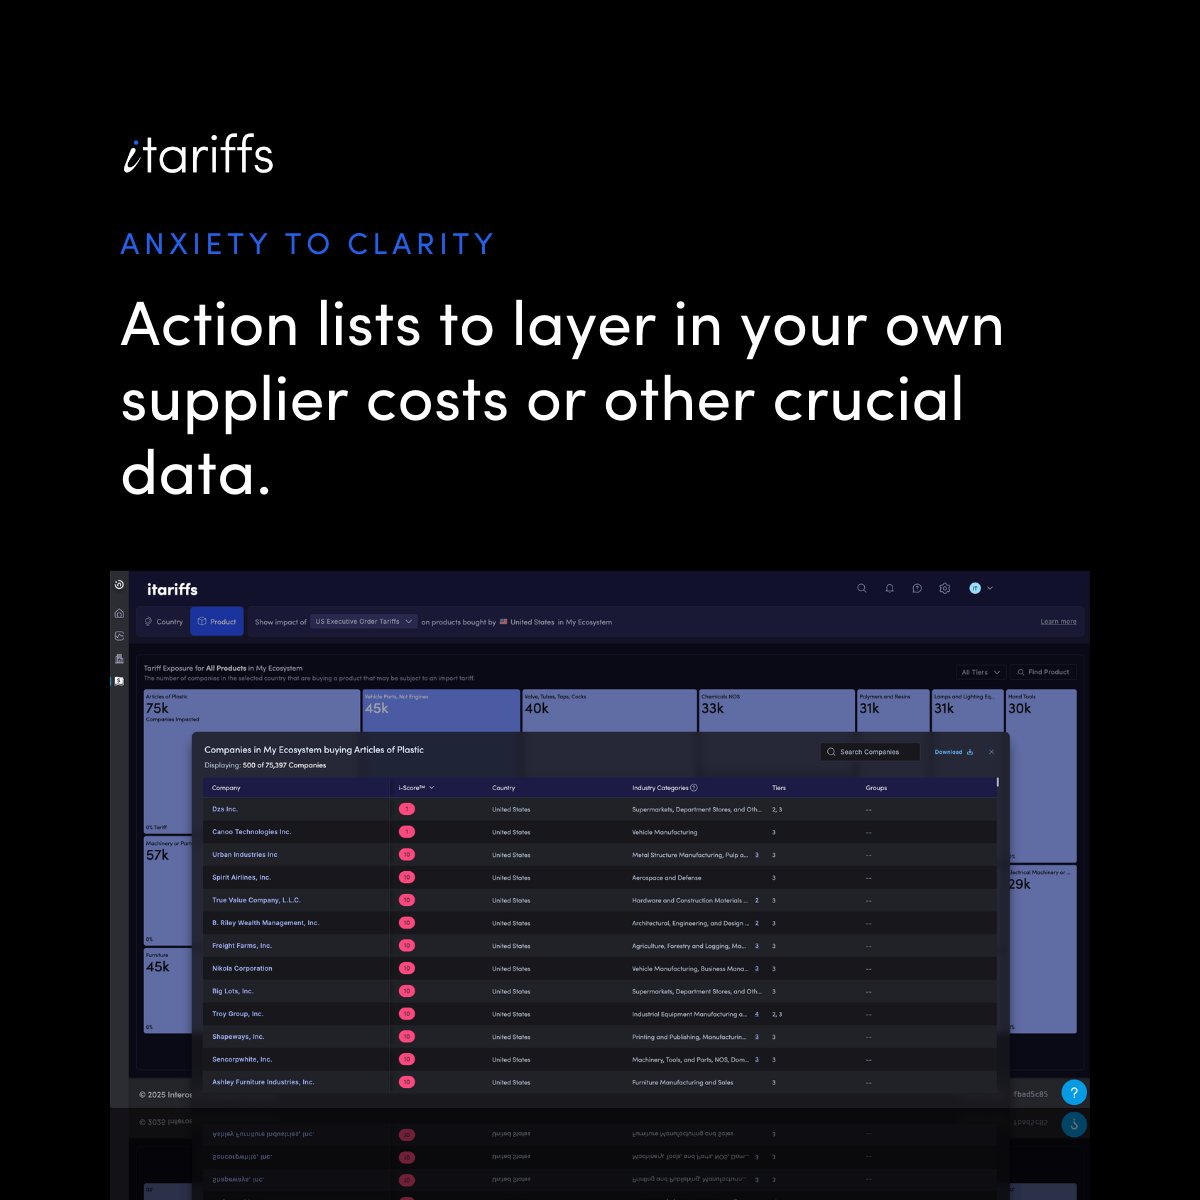Click the Search Companies field
Viewport: 1200px width, 1200px height.
pos(869,752)
